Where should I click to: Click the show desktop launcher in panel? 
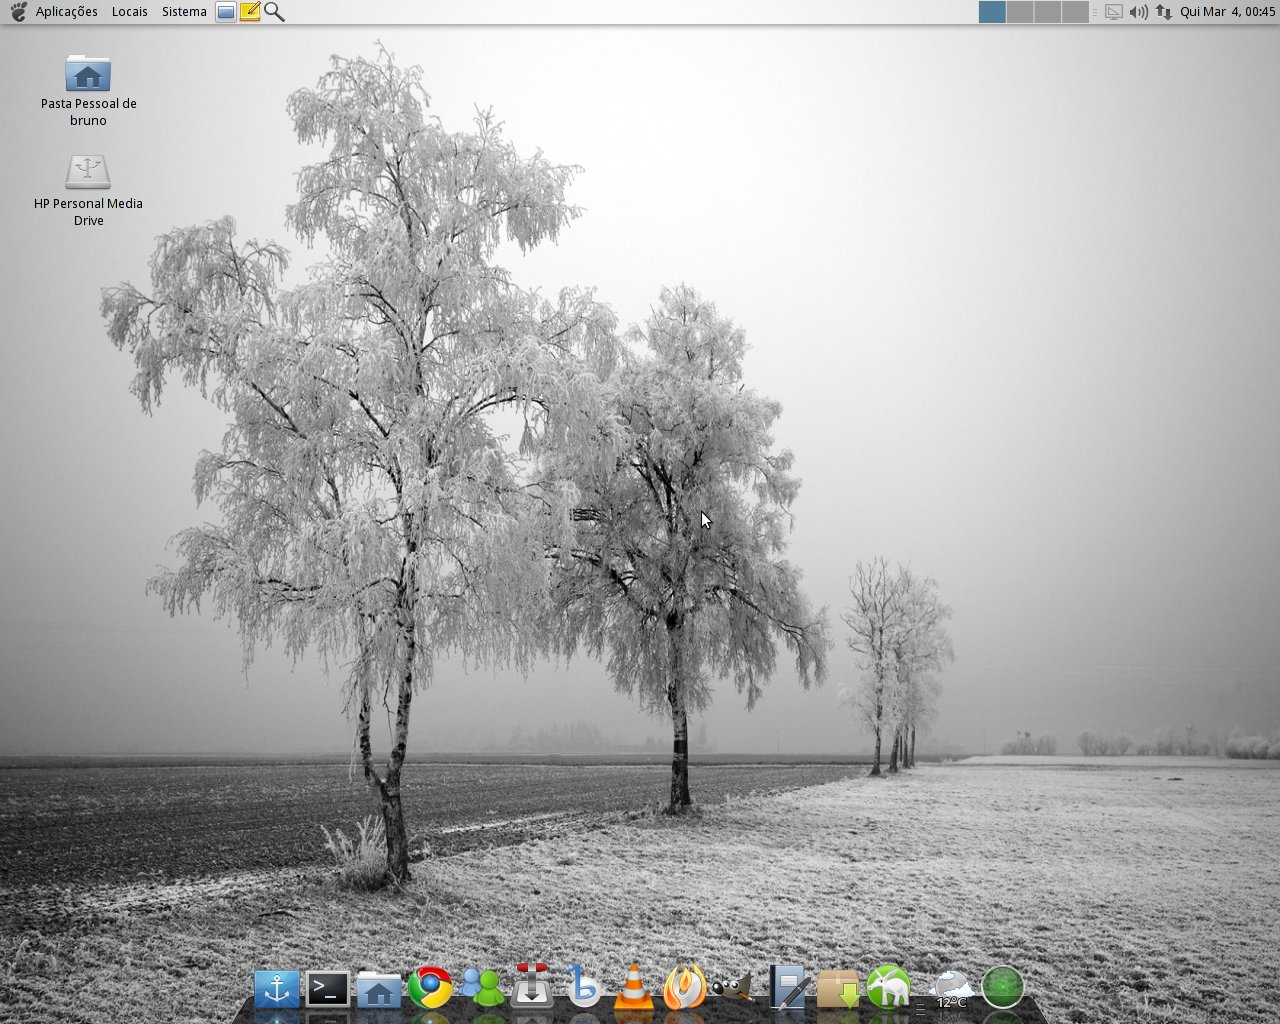point(226,12)
